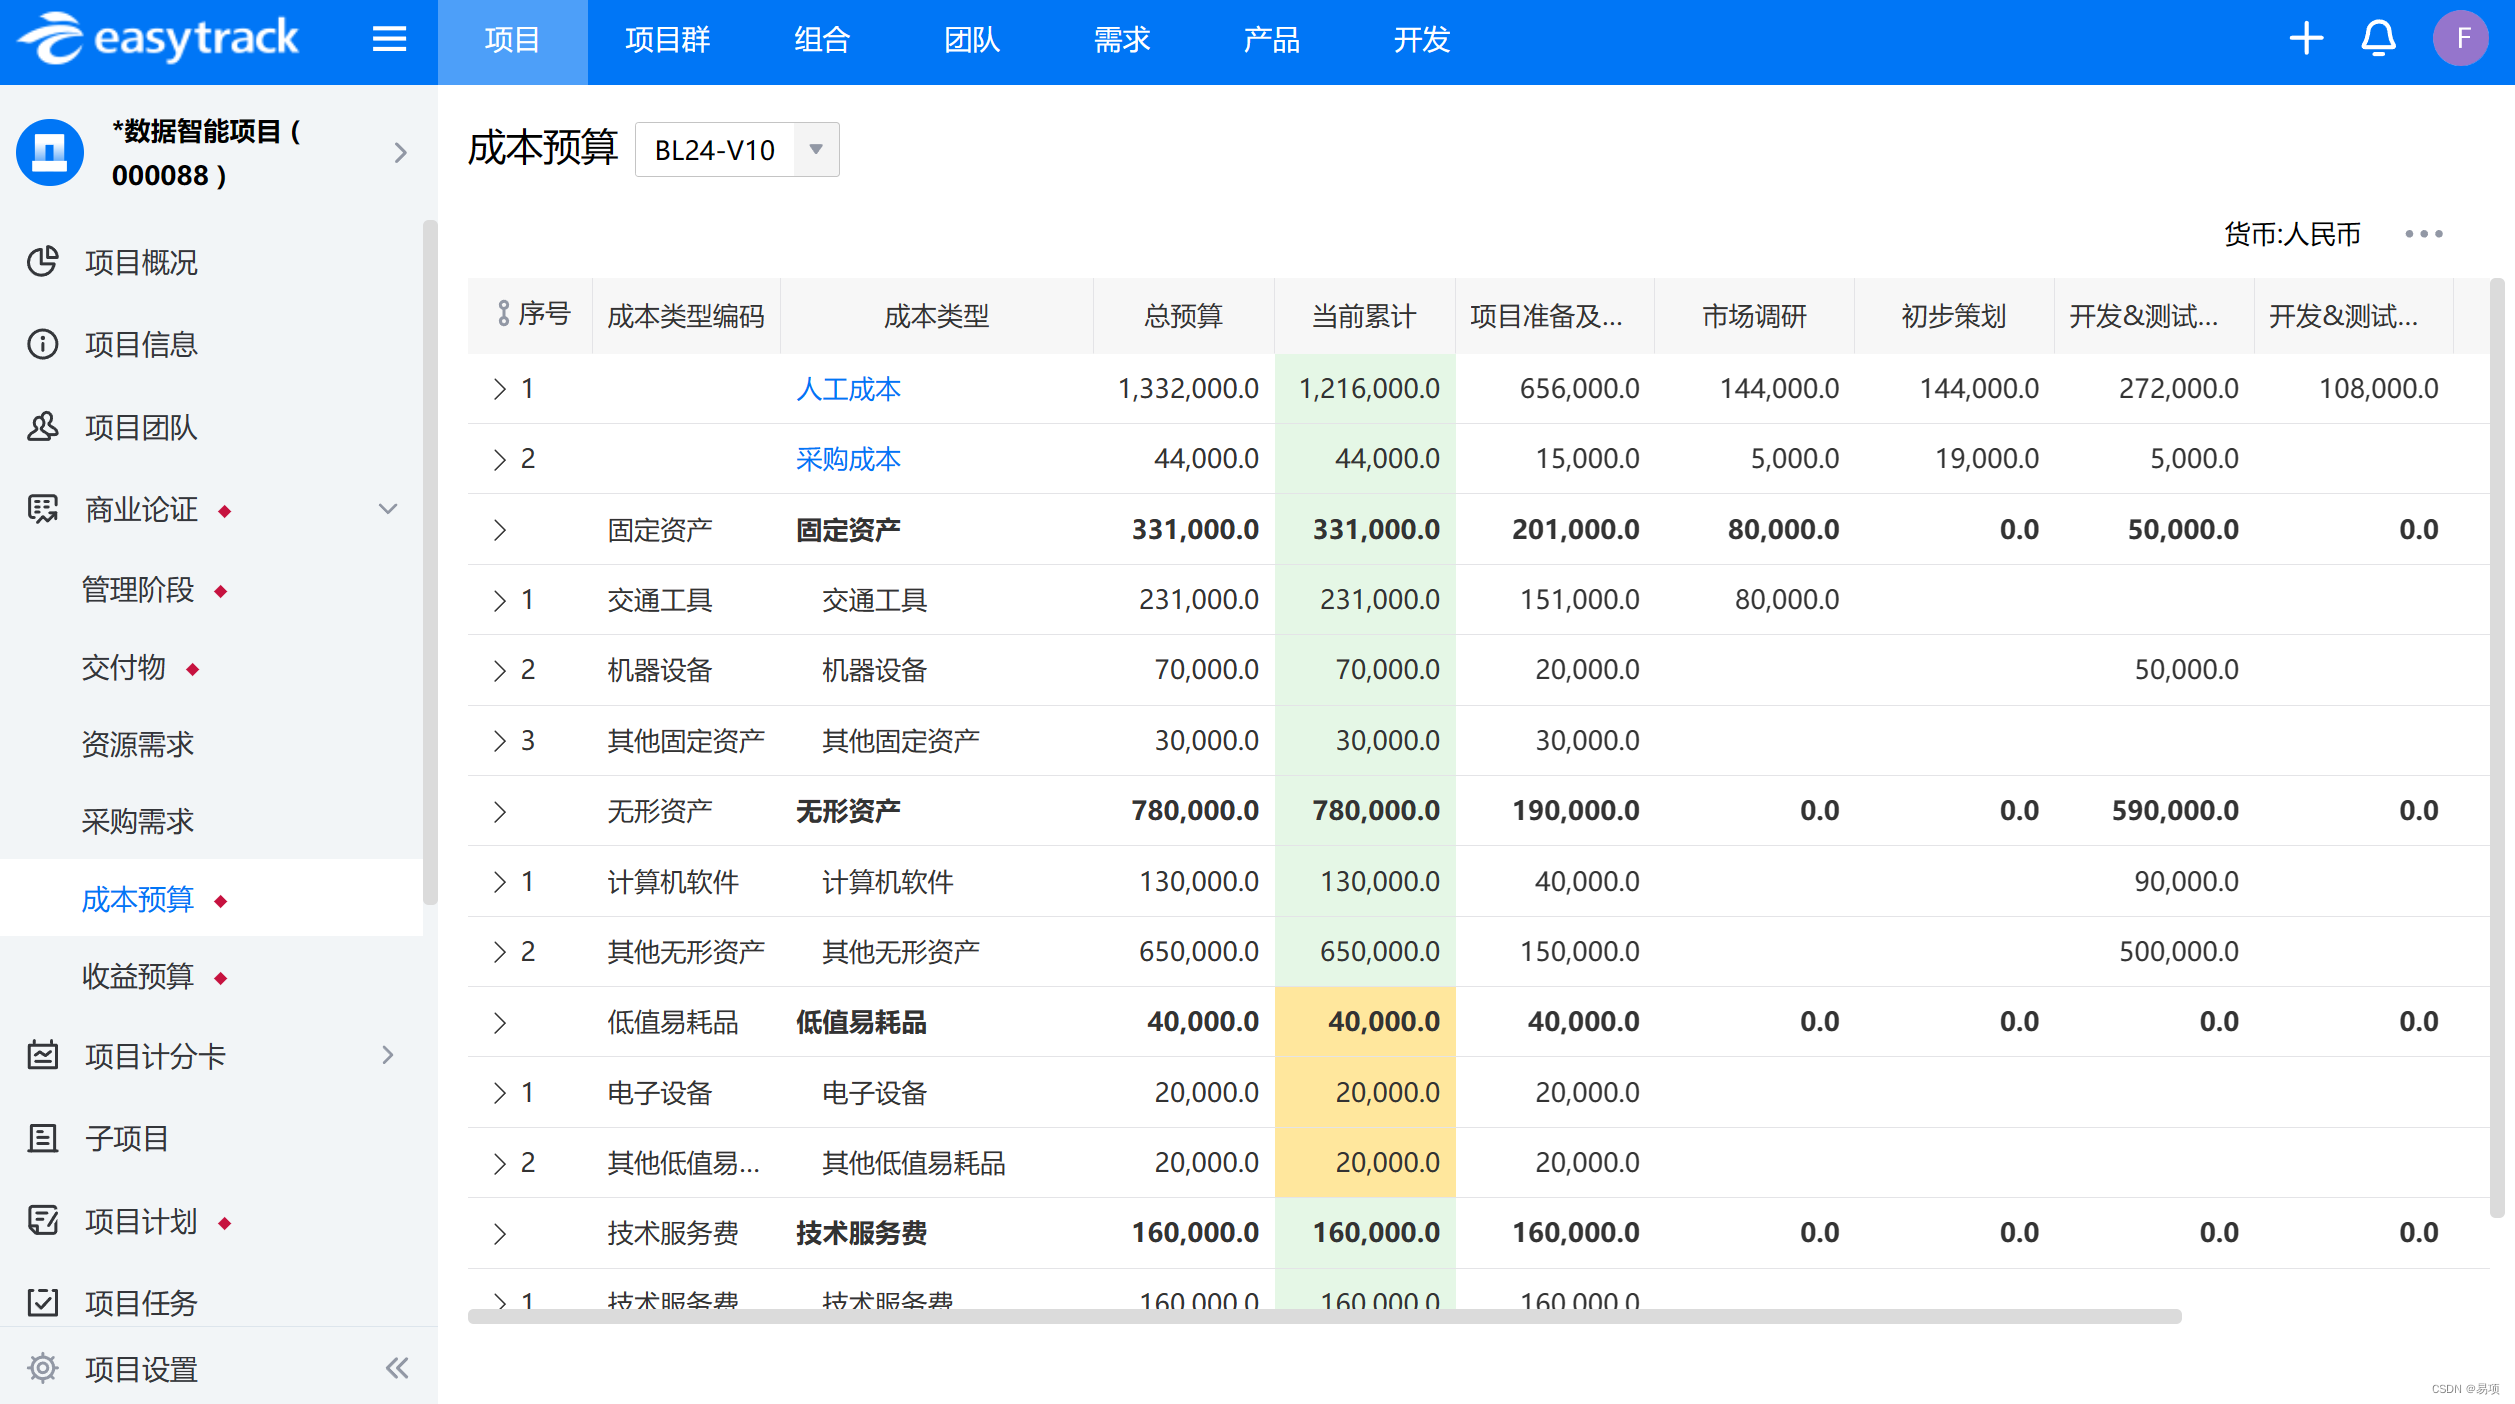Expand the bold 低值易耗品 row
This screenshot has height=1404, width=2515.
(x=500, y=1022)
